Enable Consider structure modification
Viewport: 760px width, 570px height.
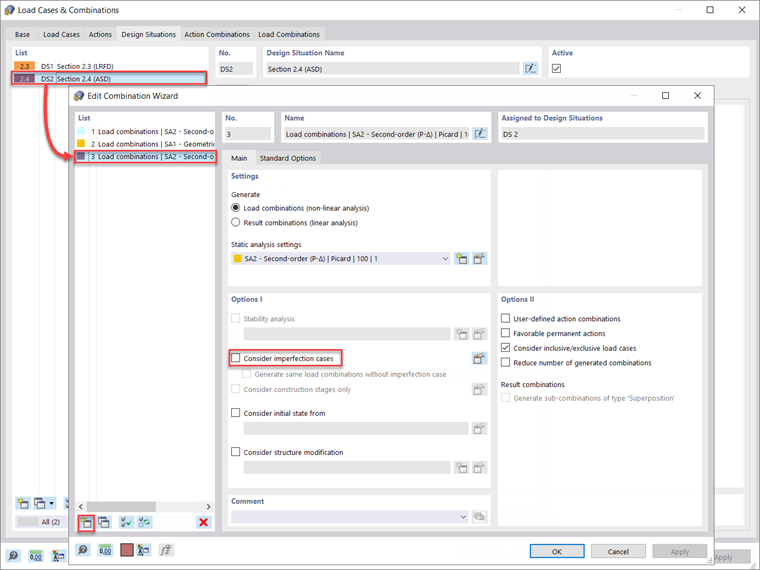236,452
